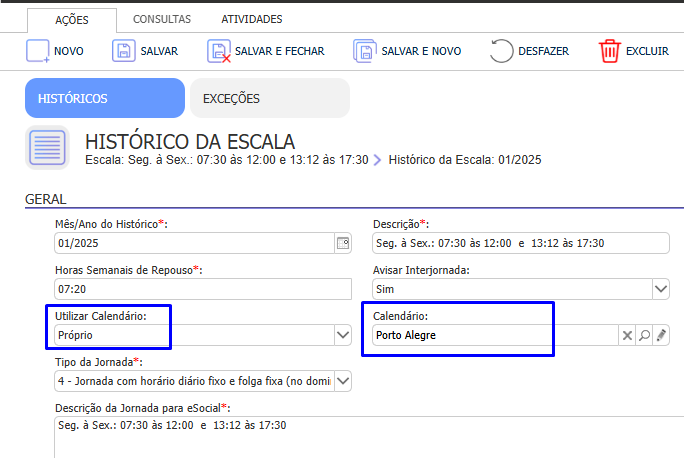
Task: Expand the Tipo da Jornada dropdown
Action: pyautogui.click(x=343, y=381)
